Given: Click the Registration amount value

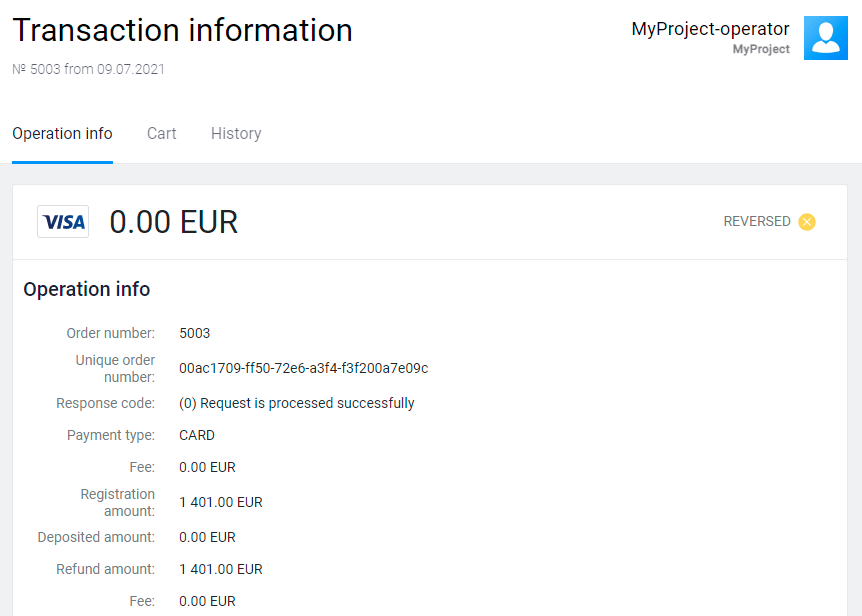Looking at the screenshot, I should [x=220, y=502].
